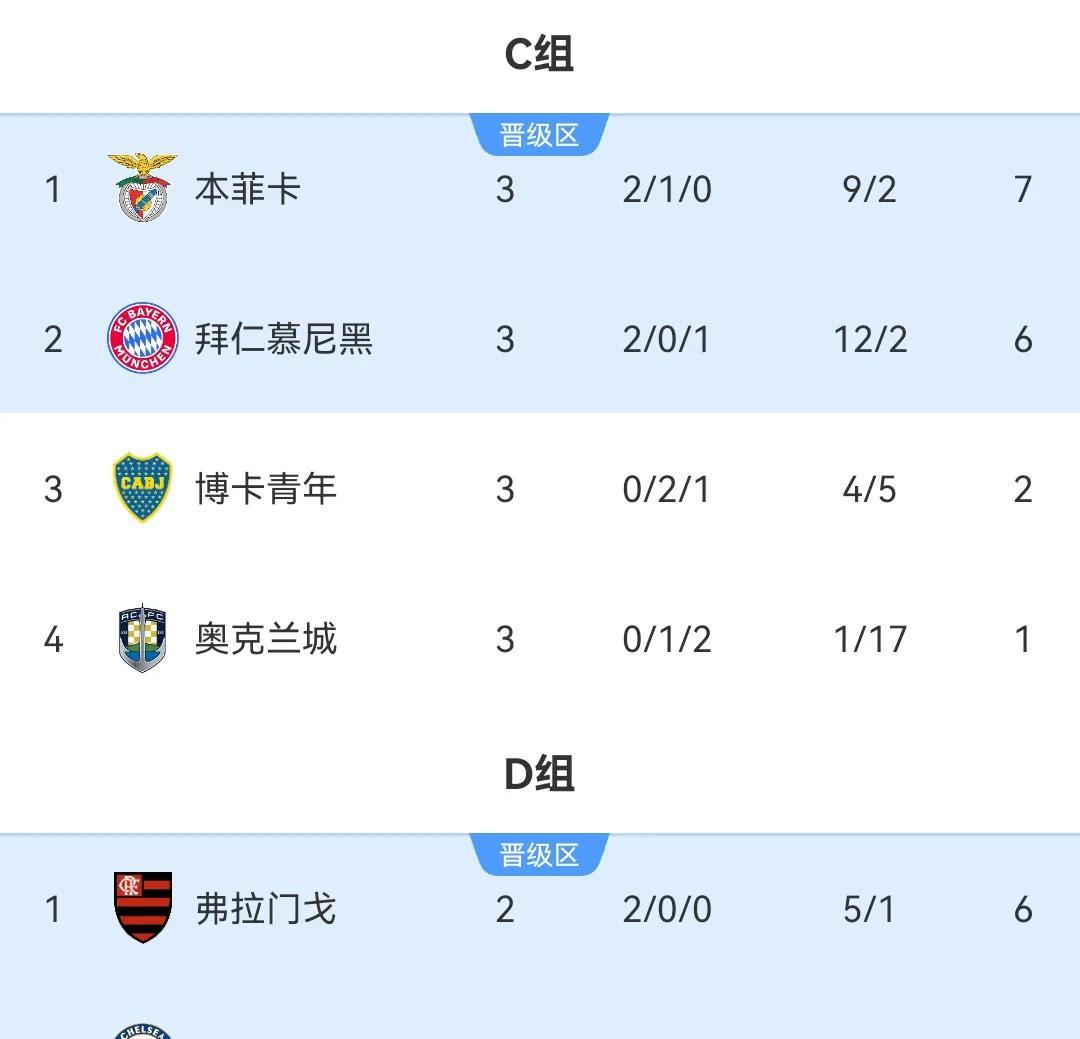Tap the 晋级区 badge in group C
The height and width of the screenshot is (1039, 1080).
[x=539, y=134]
